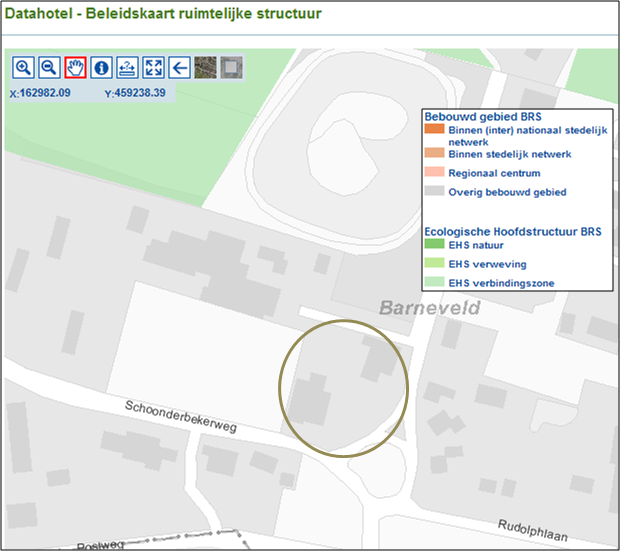Click the 'Datahotel - Beleidskaart ruimtelijke structuur' title
The height and width of the screenshot is (551, 620).
coord(163,13)
